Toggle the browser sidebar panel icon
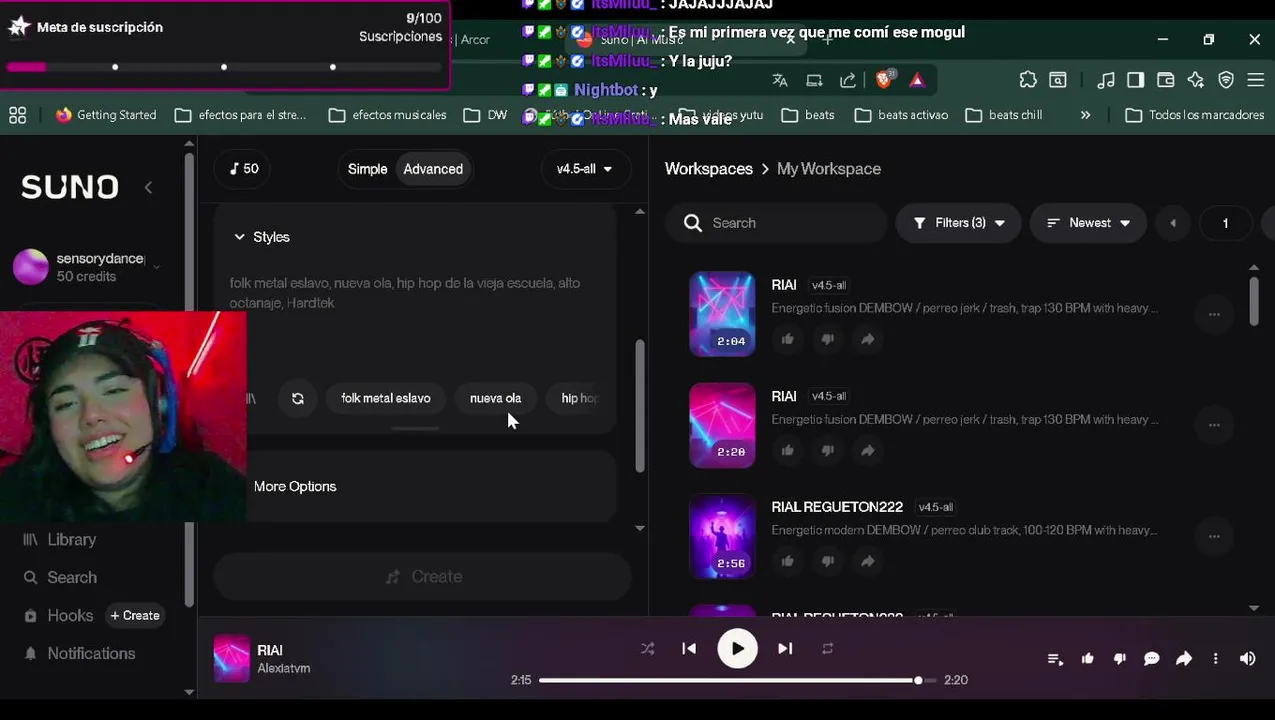1275x720 pixels. [x=1136, y=80]
